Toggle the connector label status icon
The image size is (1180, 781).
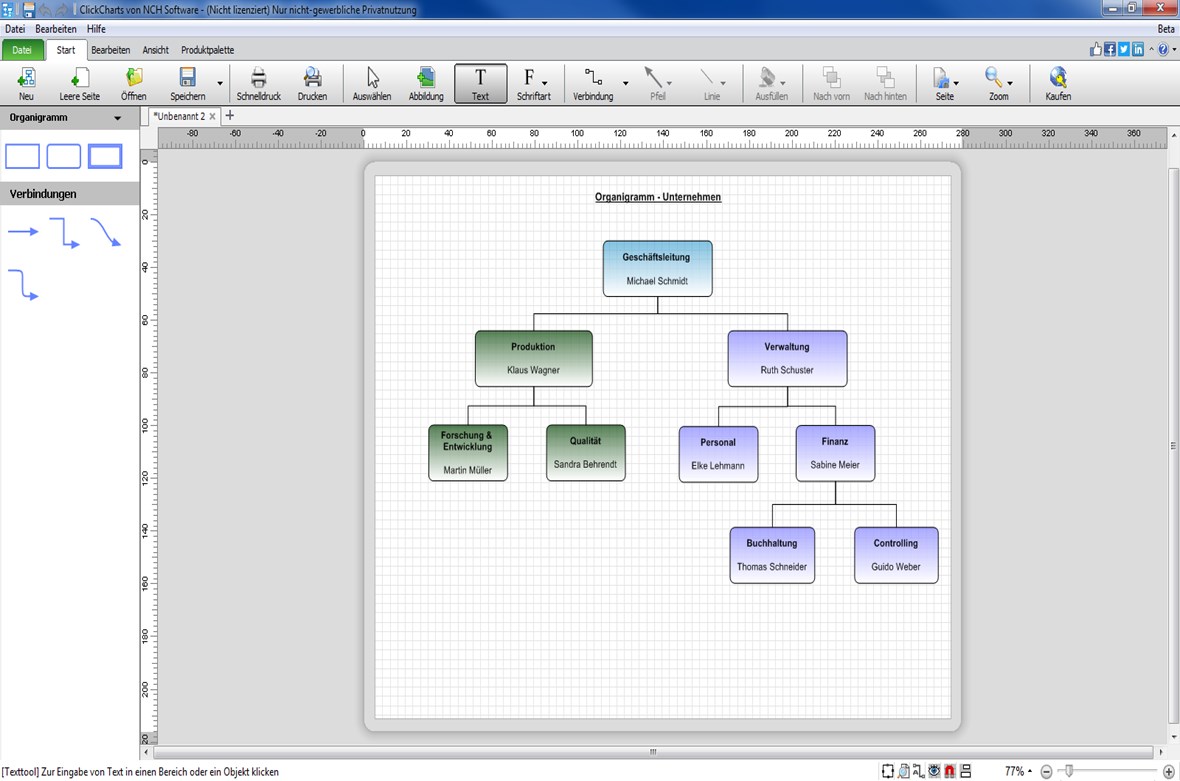coord(919,771)
